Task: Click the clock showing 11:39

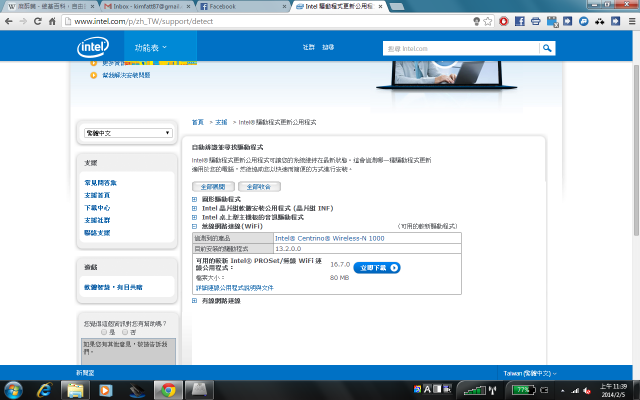Action: pyautogui.click(x=613, y=387)
